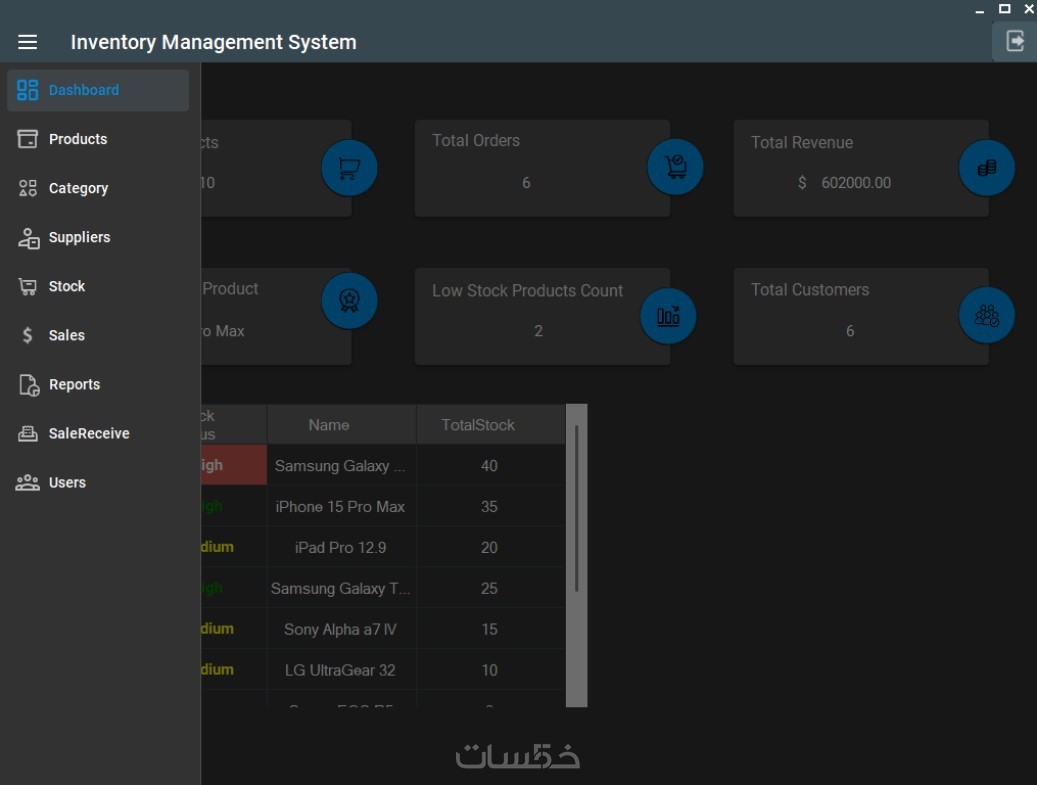Click the Users group icon
This screenshot has height=785, width=1037.
point(27,483)
